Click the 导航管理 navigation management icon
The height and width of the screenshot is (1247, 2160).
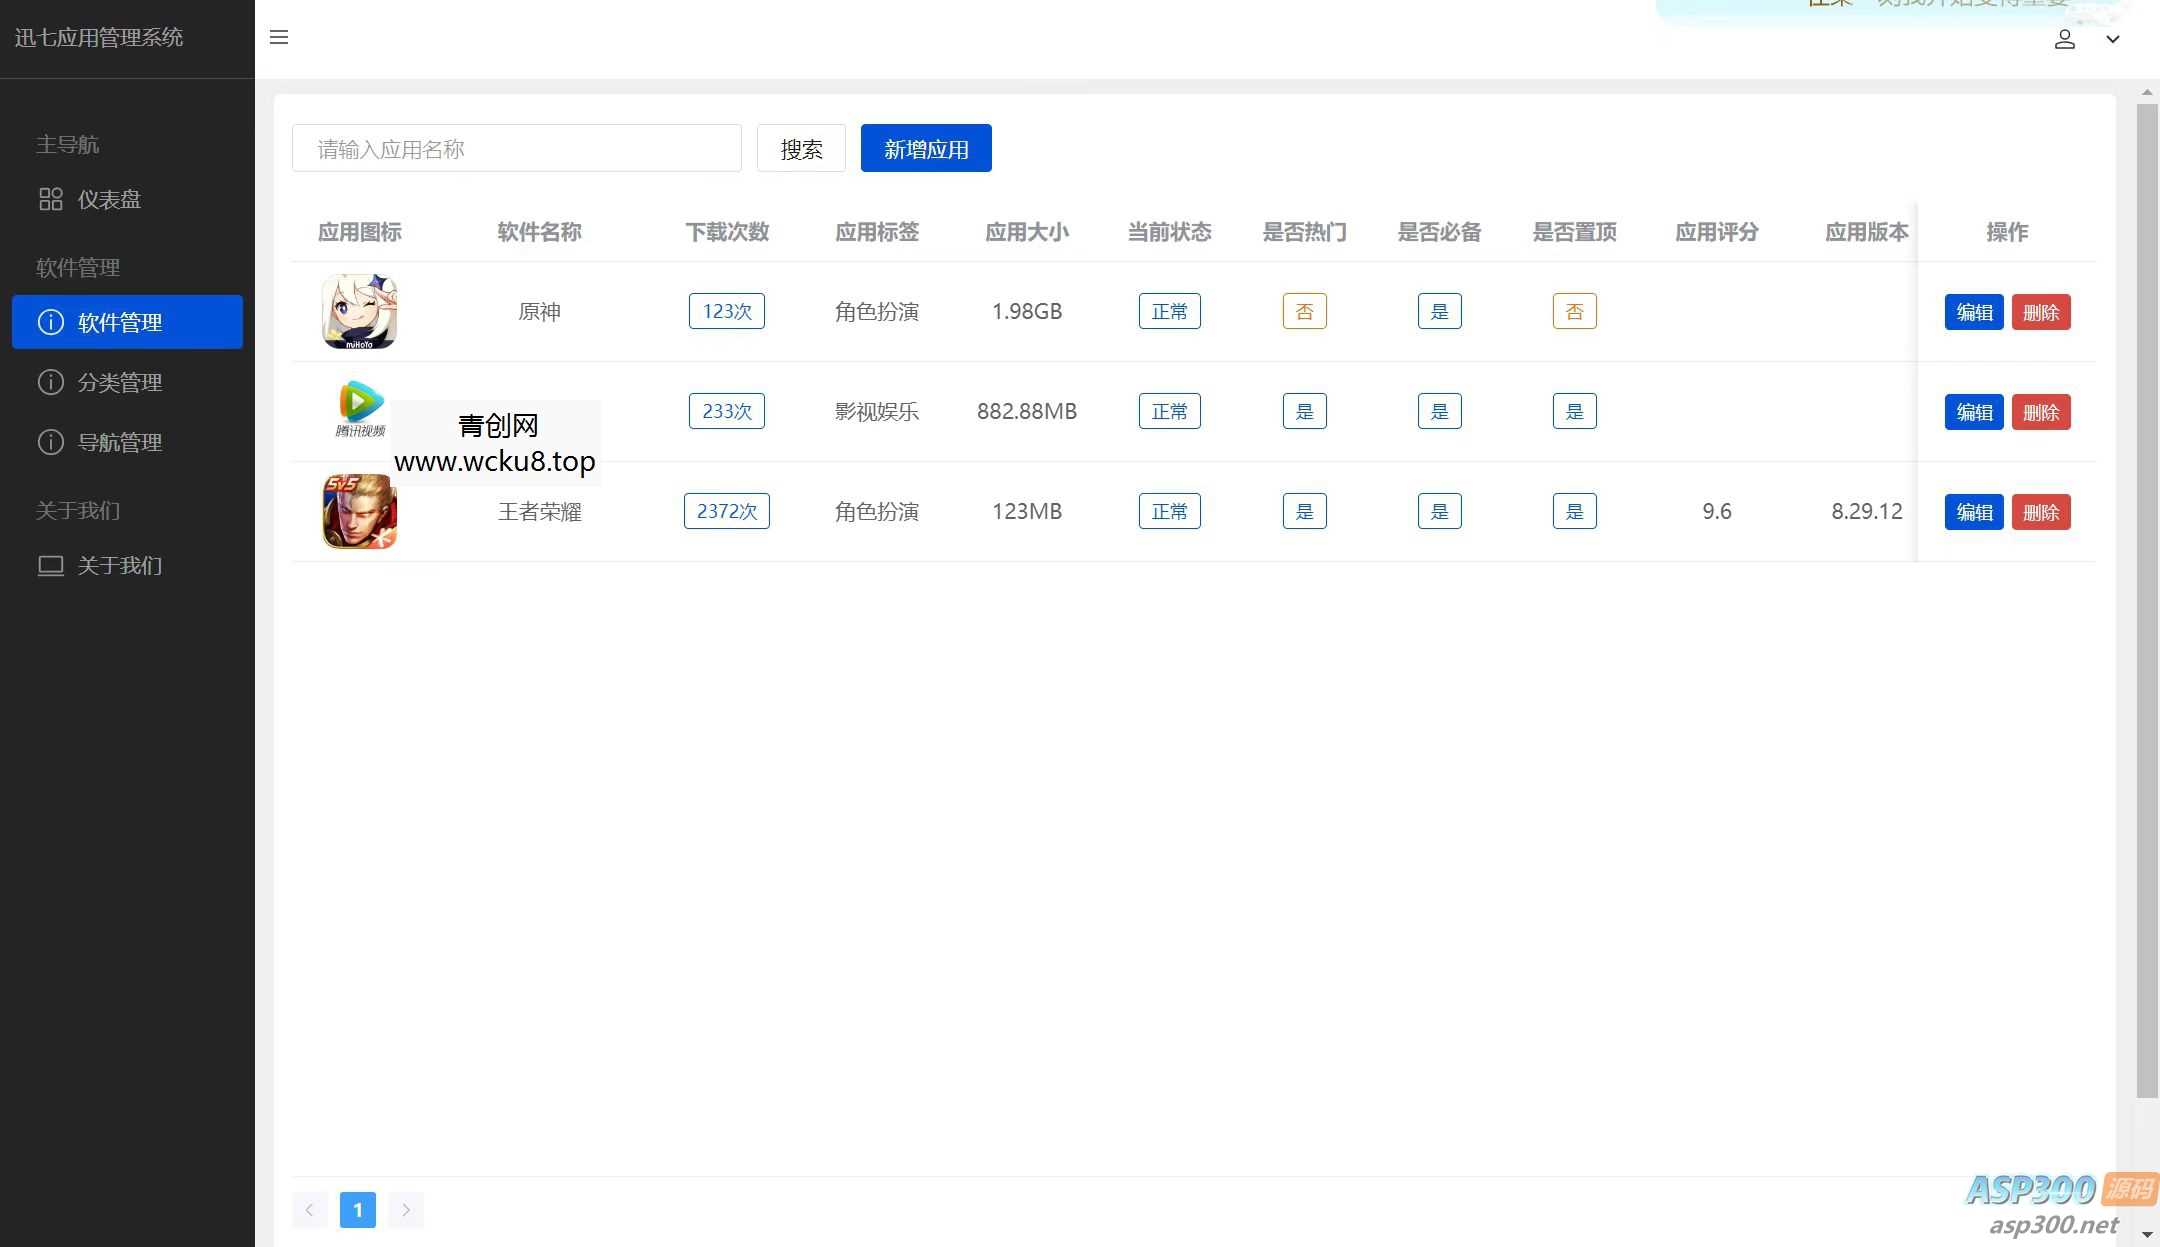(51, 442)
